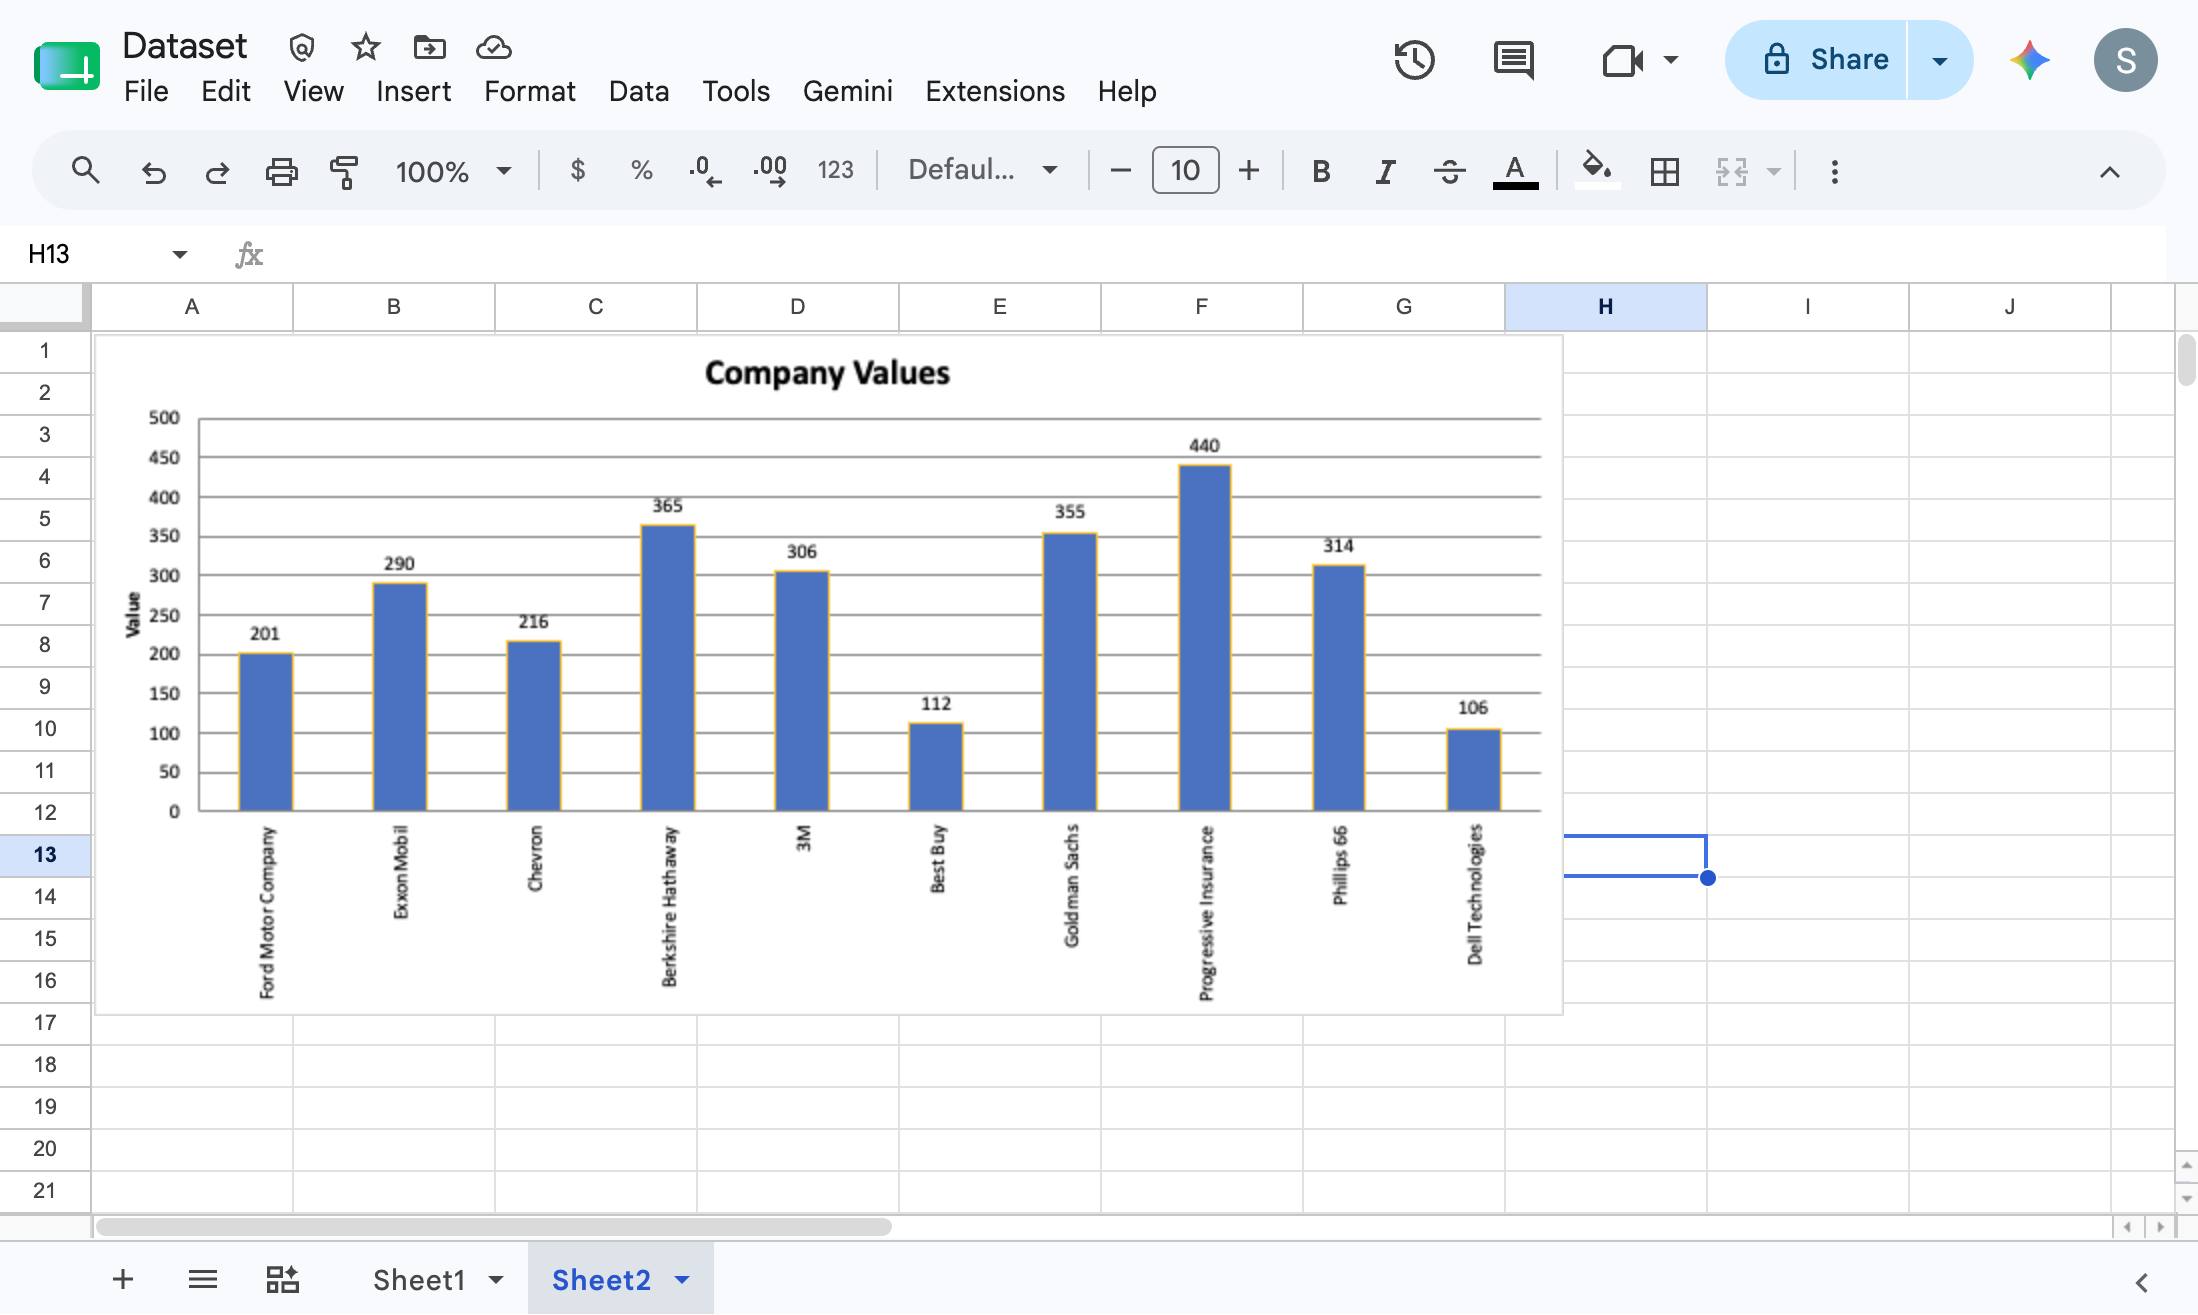
Task: Decrease decimal places
Action: coord(705,171)
